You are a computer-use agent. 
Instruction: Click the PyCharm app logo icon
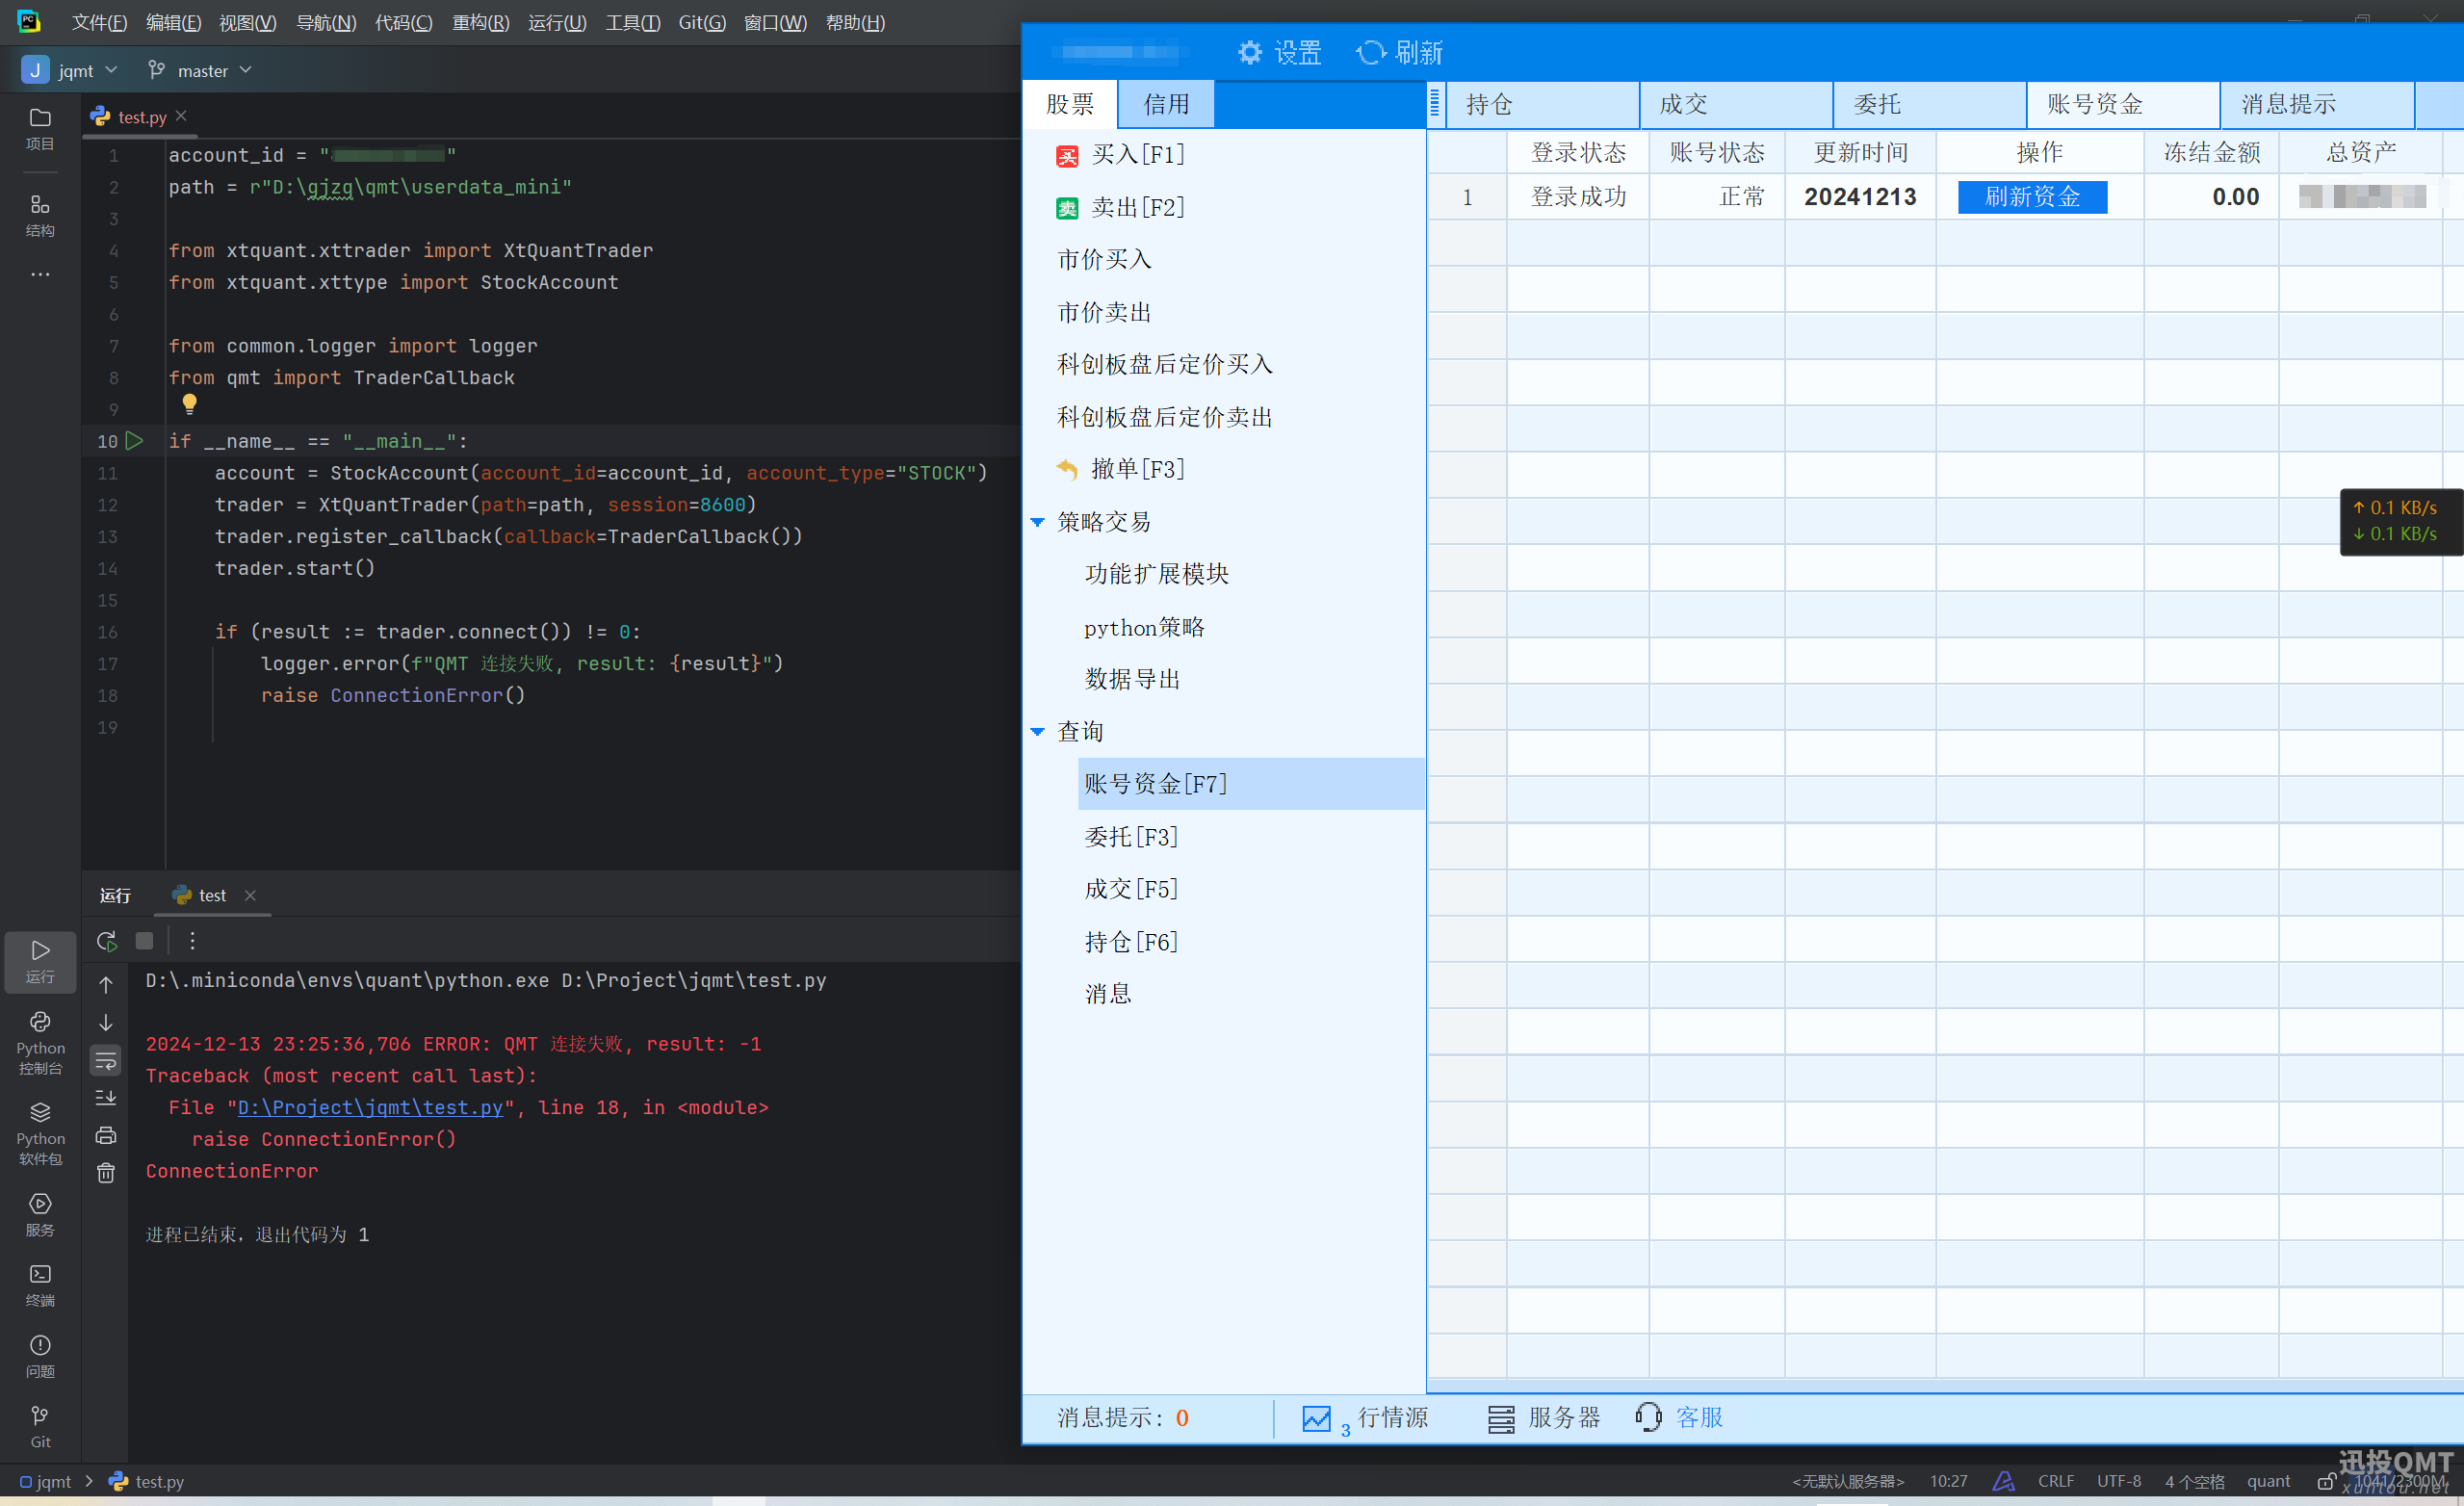[x=29, y=21]
